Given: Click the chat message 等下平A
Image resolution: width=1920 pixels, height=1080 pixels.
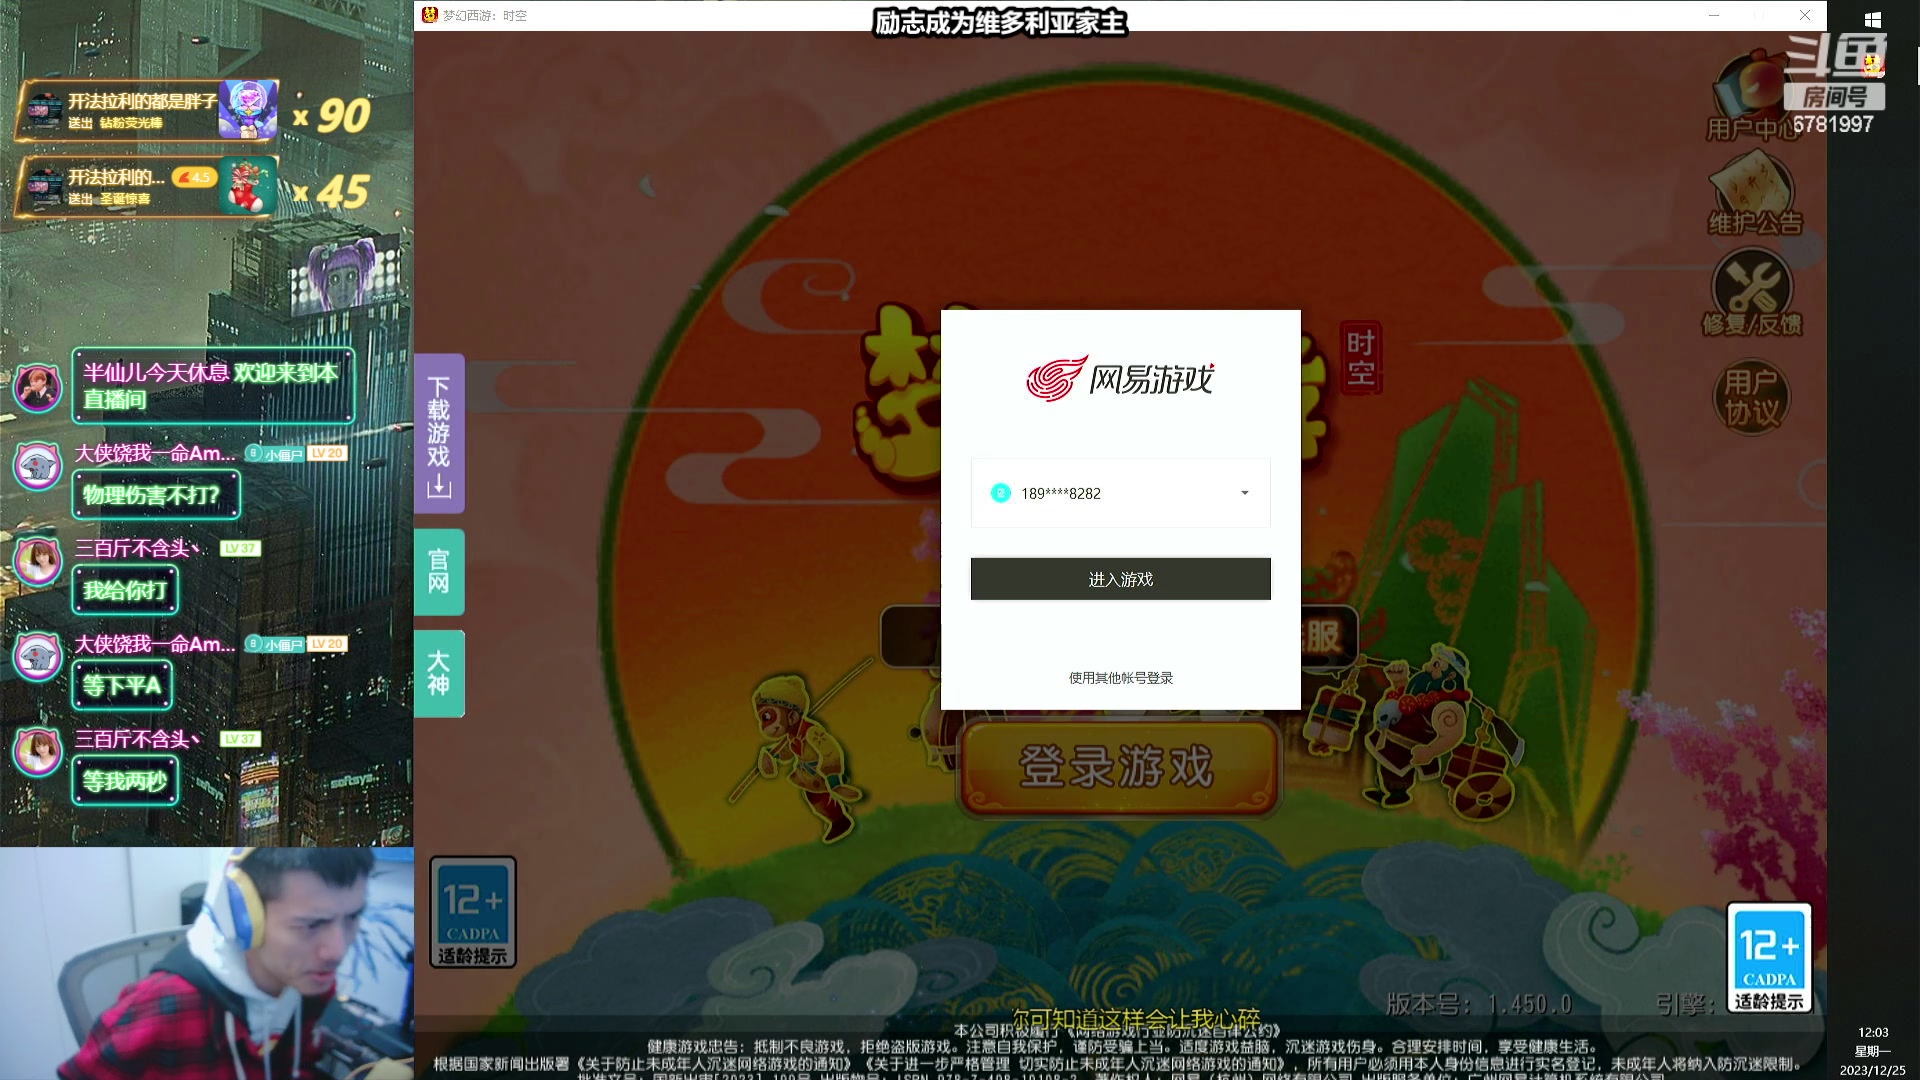Looking at the screenshot, I should (122, 686).
